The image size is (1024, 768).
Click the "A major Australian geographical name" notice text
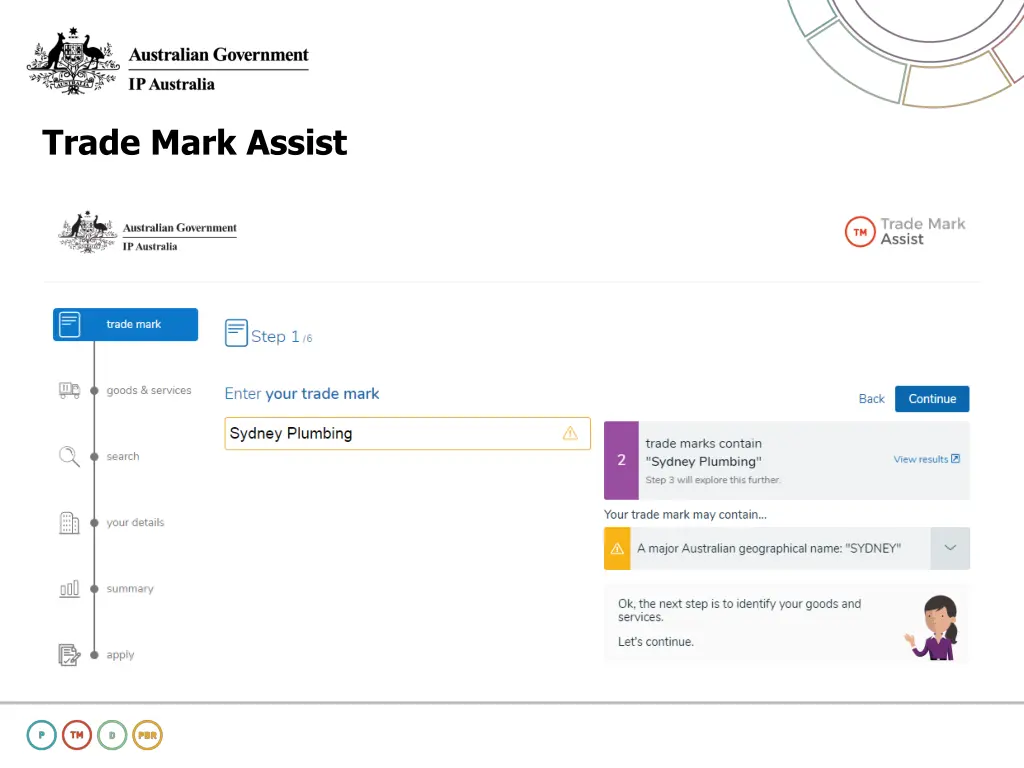tap(769, 549)
